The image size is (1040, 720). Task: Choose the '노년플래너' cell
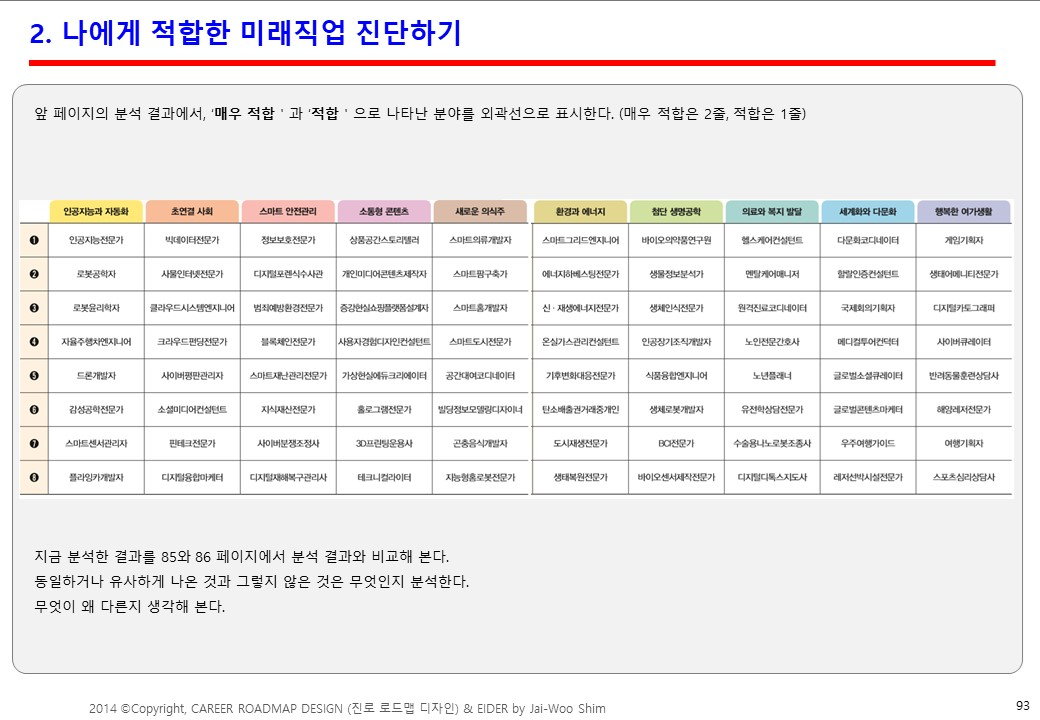(772, 375)
